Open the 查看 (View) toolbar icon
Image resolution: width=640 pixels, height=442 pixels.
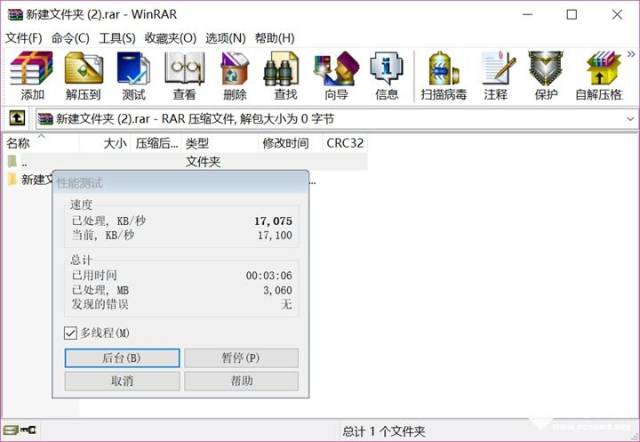[184, 68]
